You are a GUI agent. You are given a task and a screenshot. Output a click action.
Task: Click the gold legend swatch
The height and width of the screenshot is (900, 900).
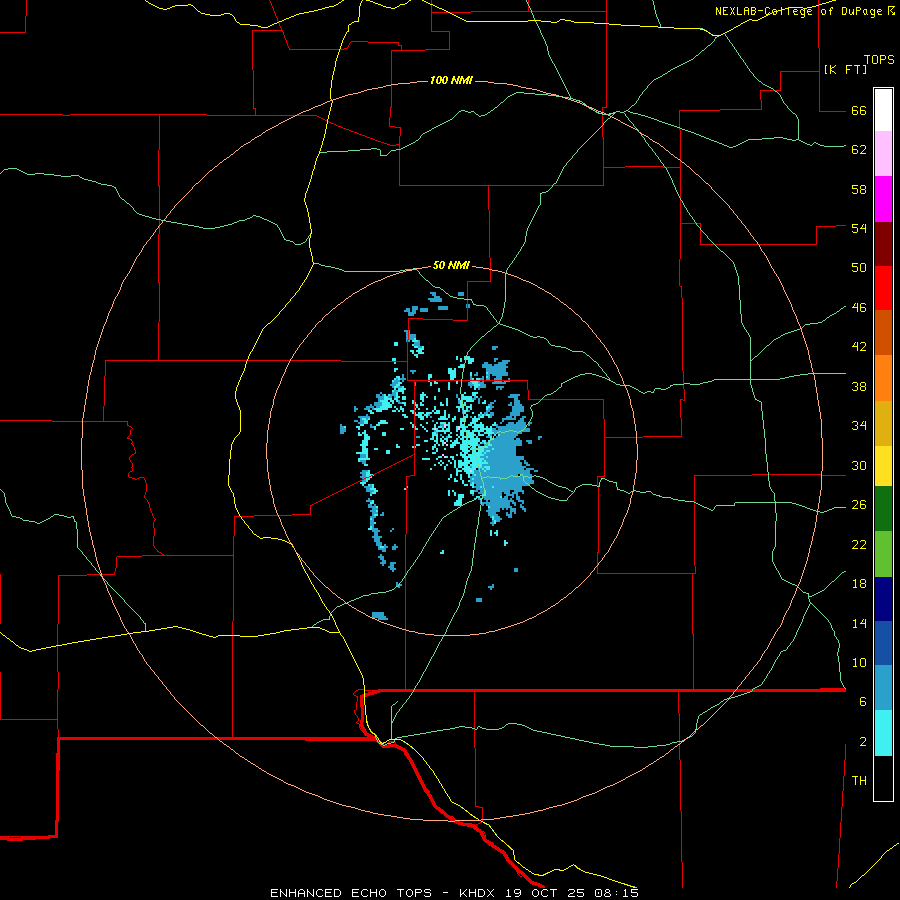tap(883, 423)
